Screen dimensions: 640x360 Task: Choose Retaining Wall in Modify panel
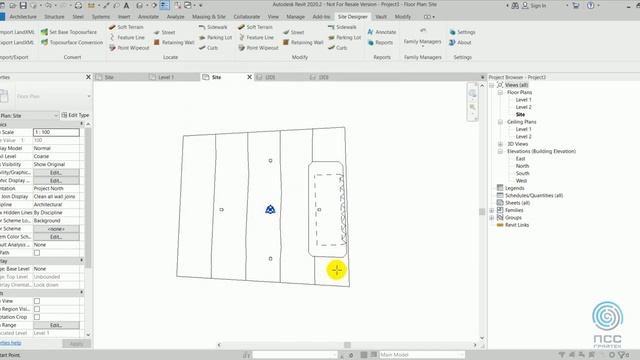coord(302,42)
